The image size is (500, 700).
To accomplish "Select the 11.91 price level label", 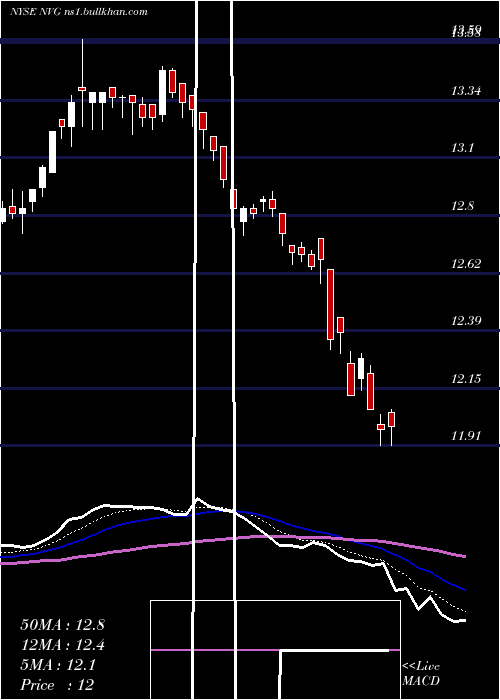I will pos(466,436).
